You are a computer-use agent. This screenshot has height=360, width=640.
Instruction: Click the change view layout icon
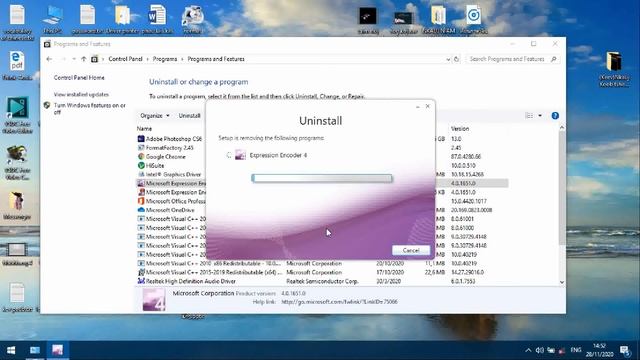click(529, 116)
